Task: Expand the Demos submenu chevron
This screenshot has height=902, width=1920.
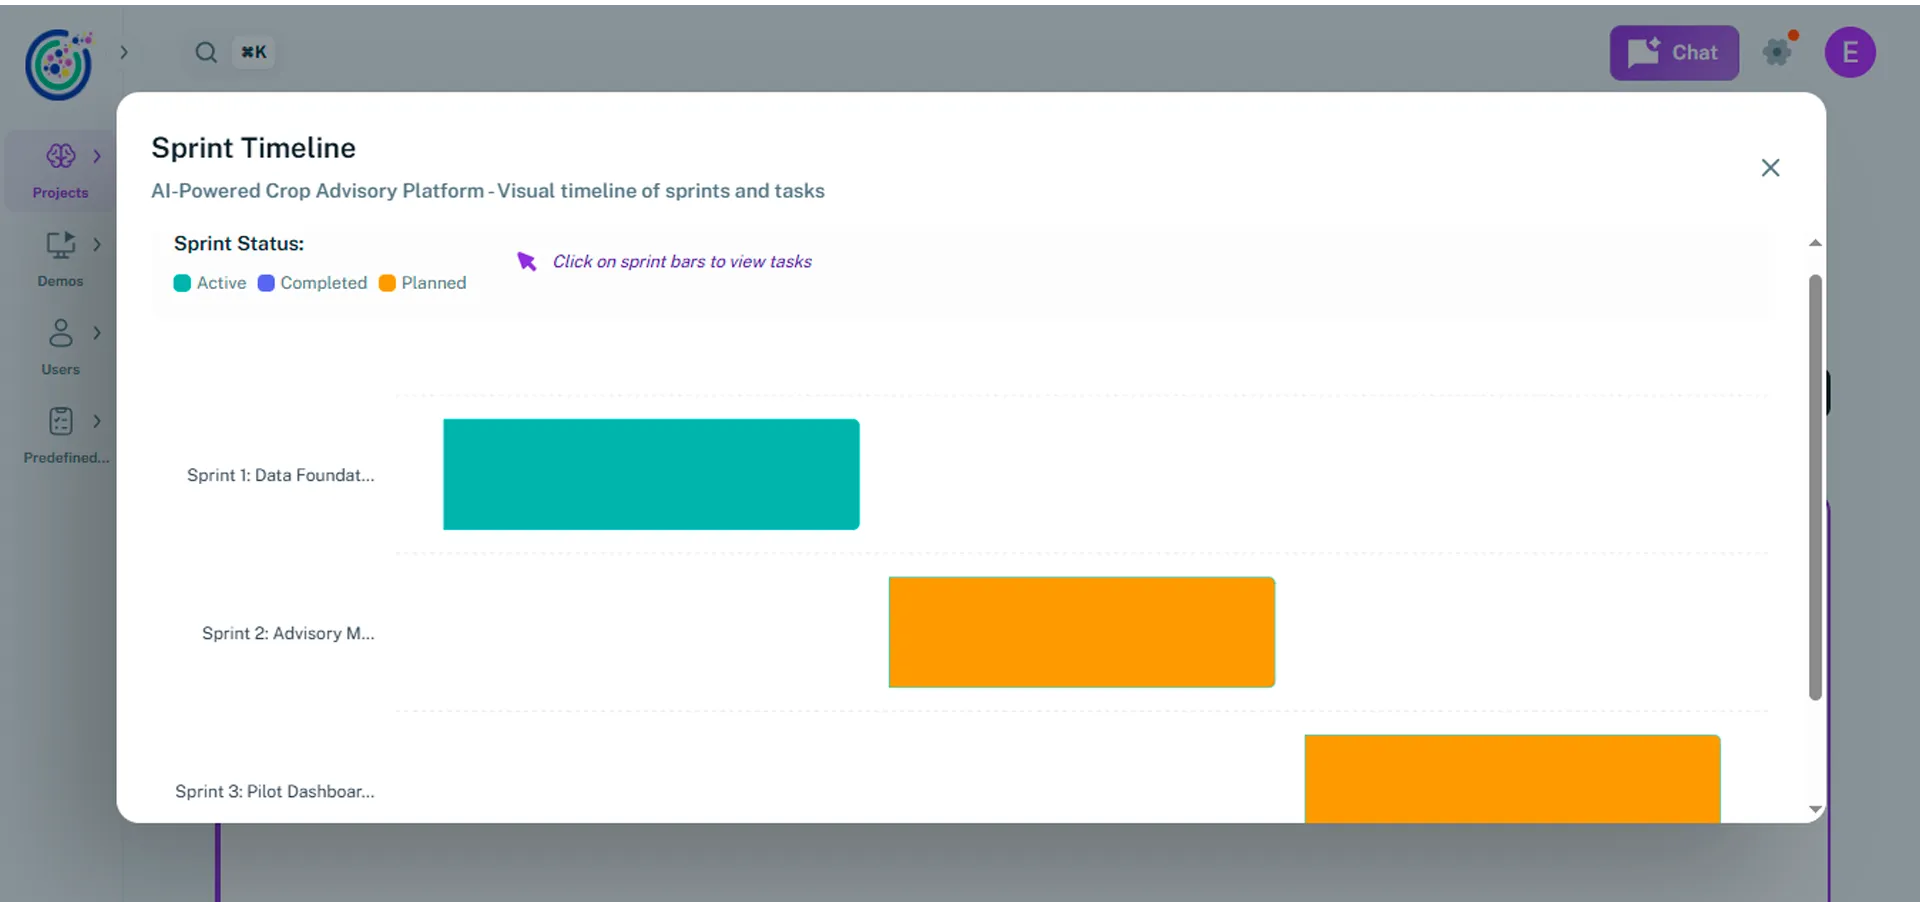Action: pyautogui.click(x=97, y=244)
